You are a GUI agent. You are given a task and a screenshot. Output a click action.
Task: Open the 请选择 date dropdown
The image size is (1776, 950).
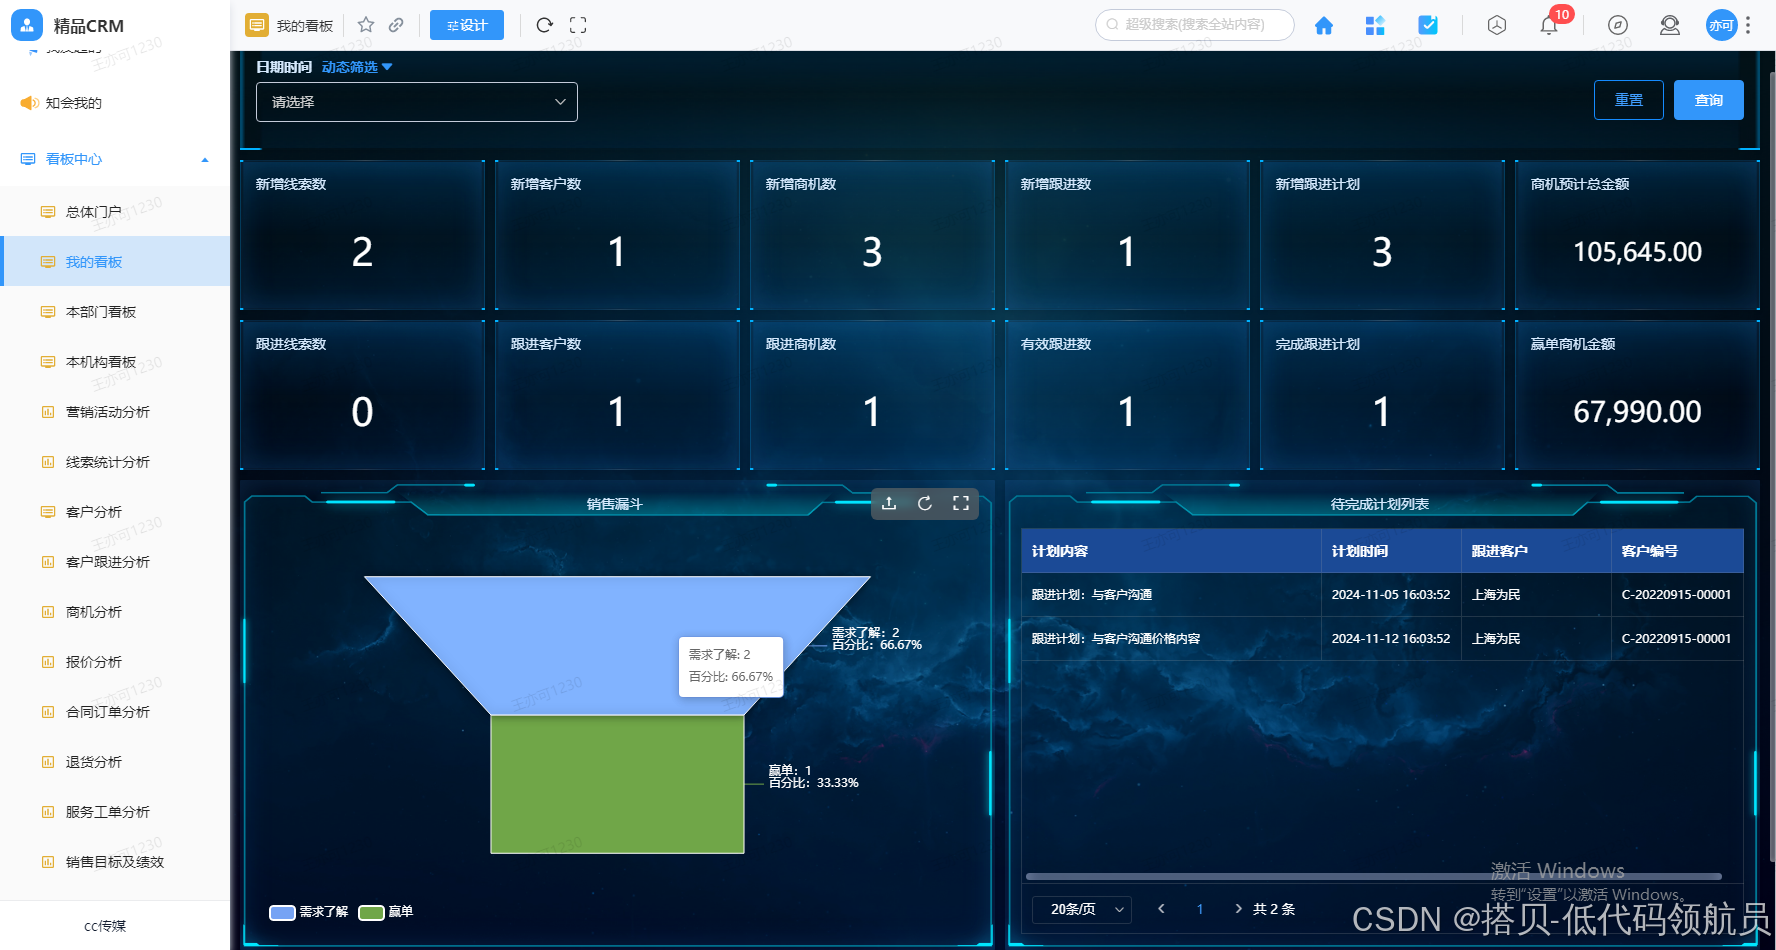(x=417, y=102)
